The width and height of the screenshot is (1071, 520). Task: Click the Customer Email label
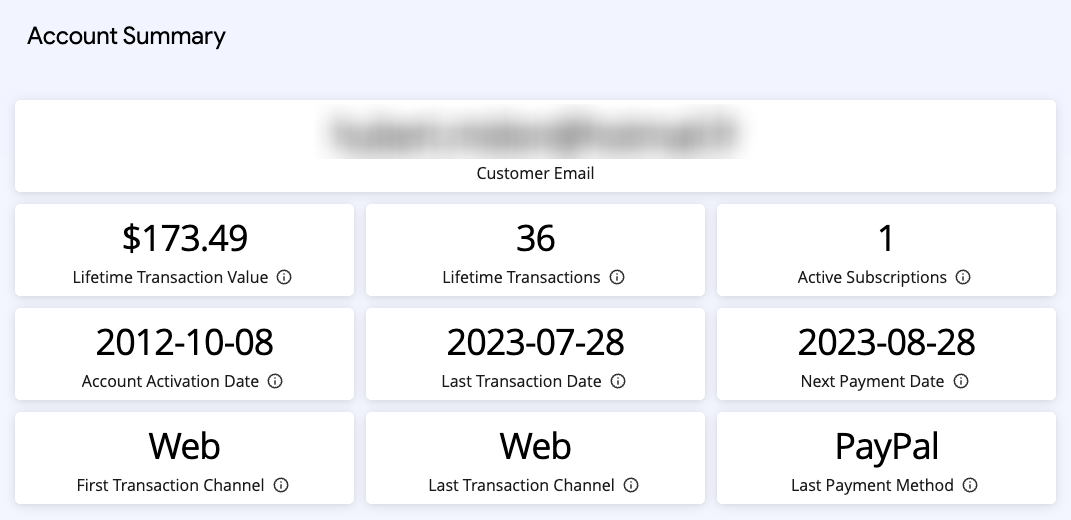coord(536,174)
